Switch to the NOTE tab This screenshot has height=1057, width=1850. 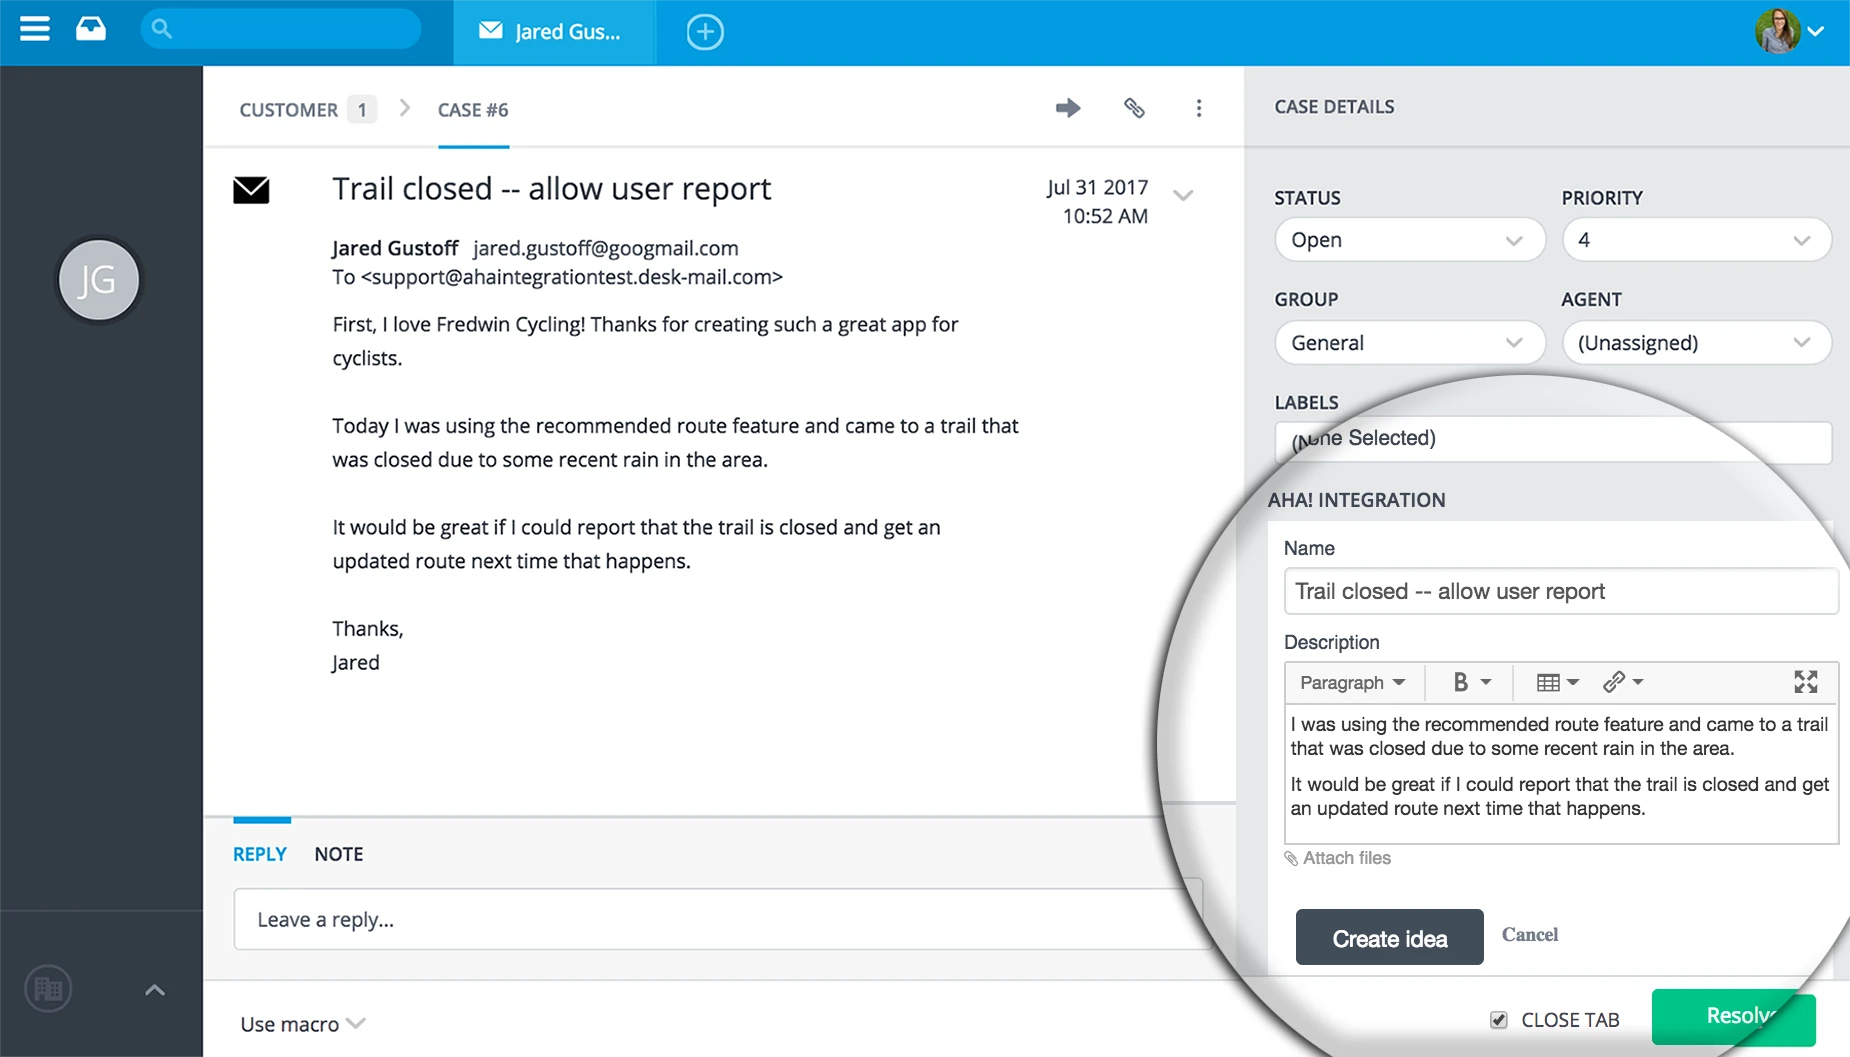click(x=339, y=854)
